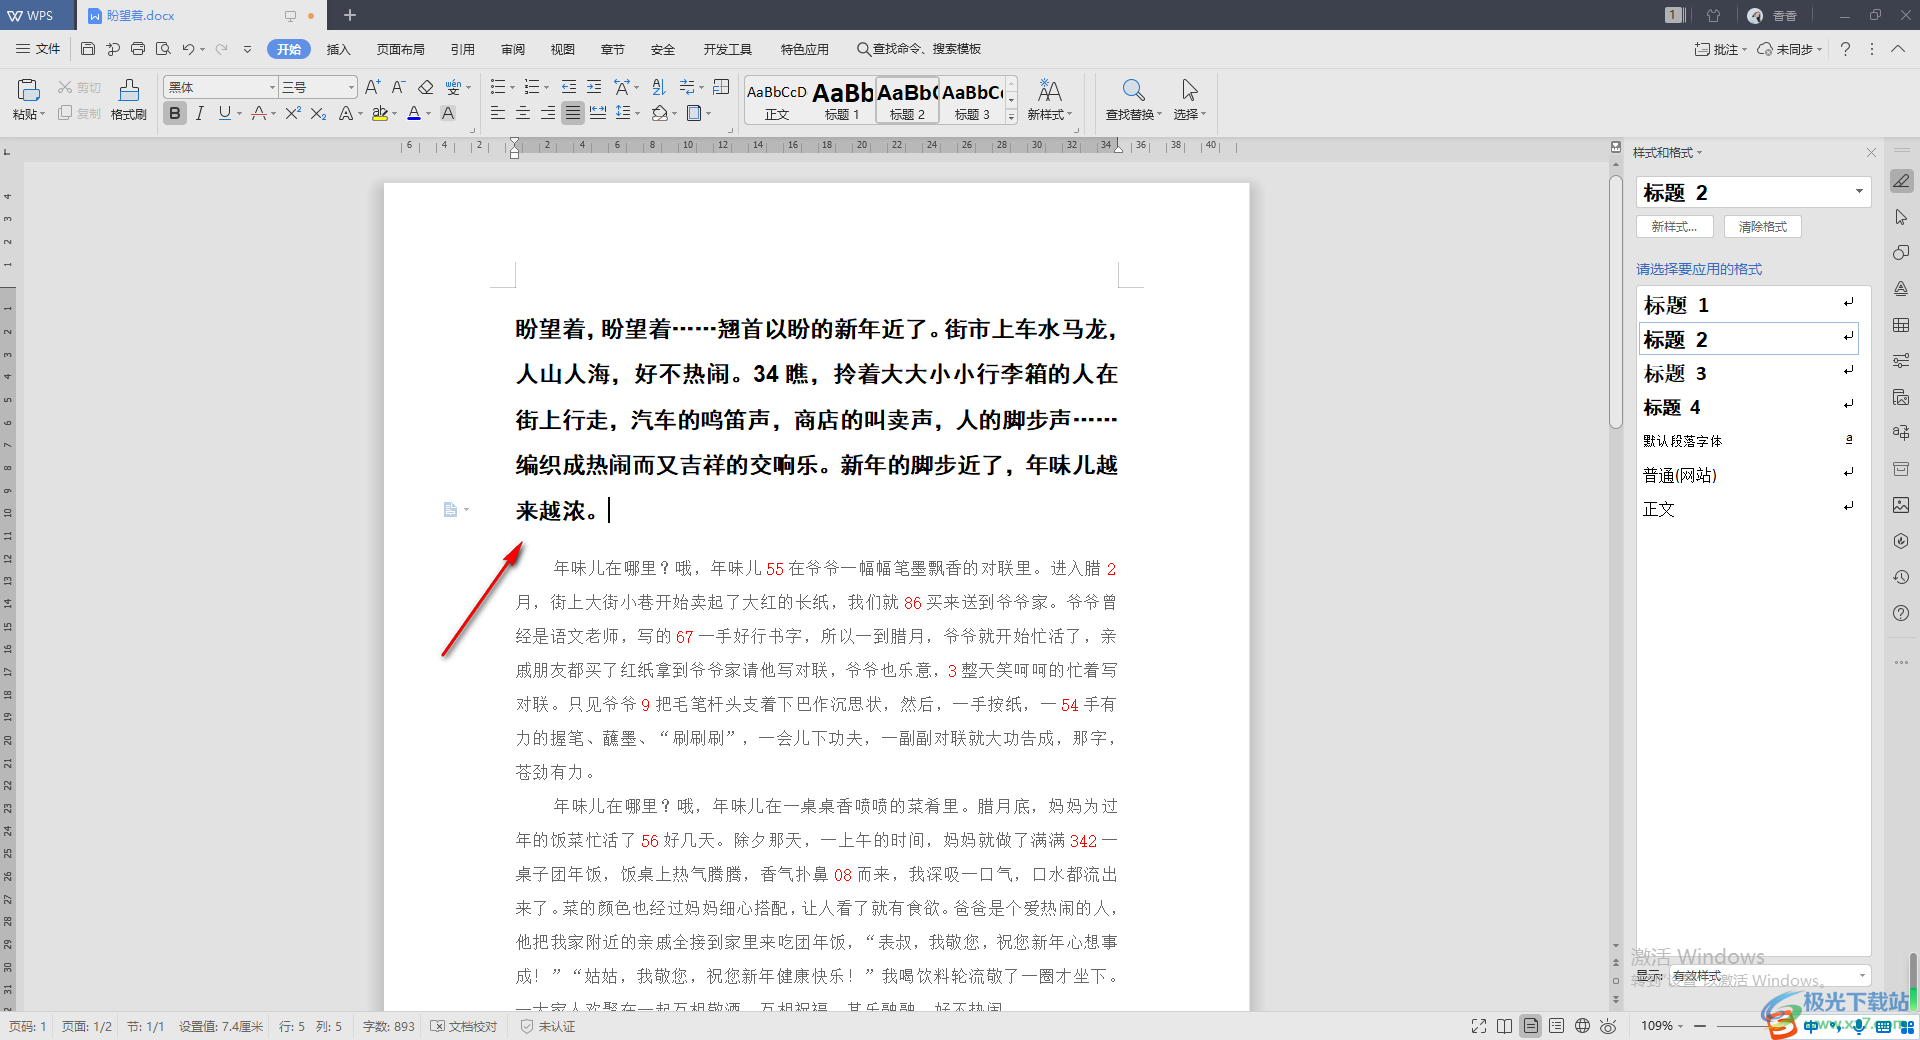The height and width of the screenshot is (1040, 1920).
Task: Toggle document proofing (文档校对) in status bar
Action: [x=464, y=1027]
